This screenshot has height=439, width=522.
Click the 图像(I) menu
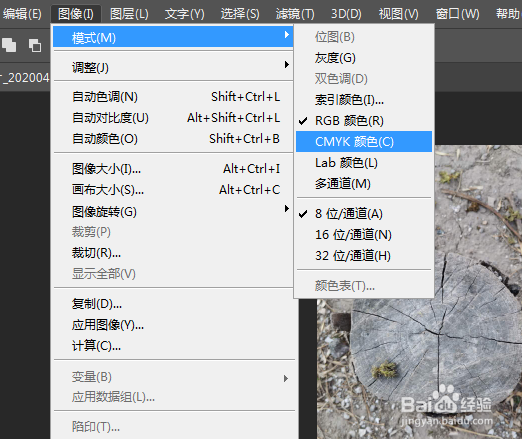point(76,14)
